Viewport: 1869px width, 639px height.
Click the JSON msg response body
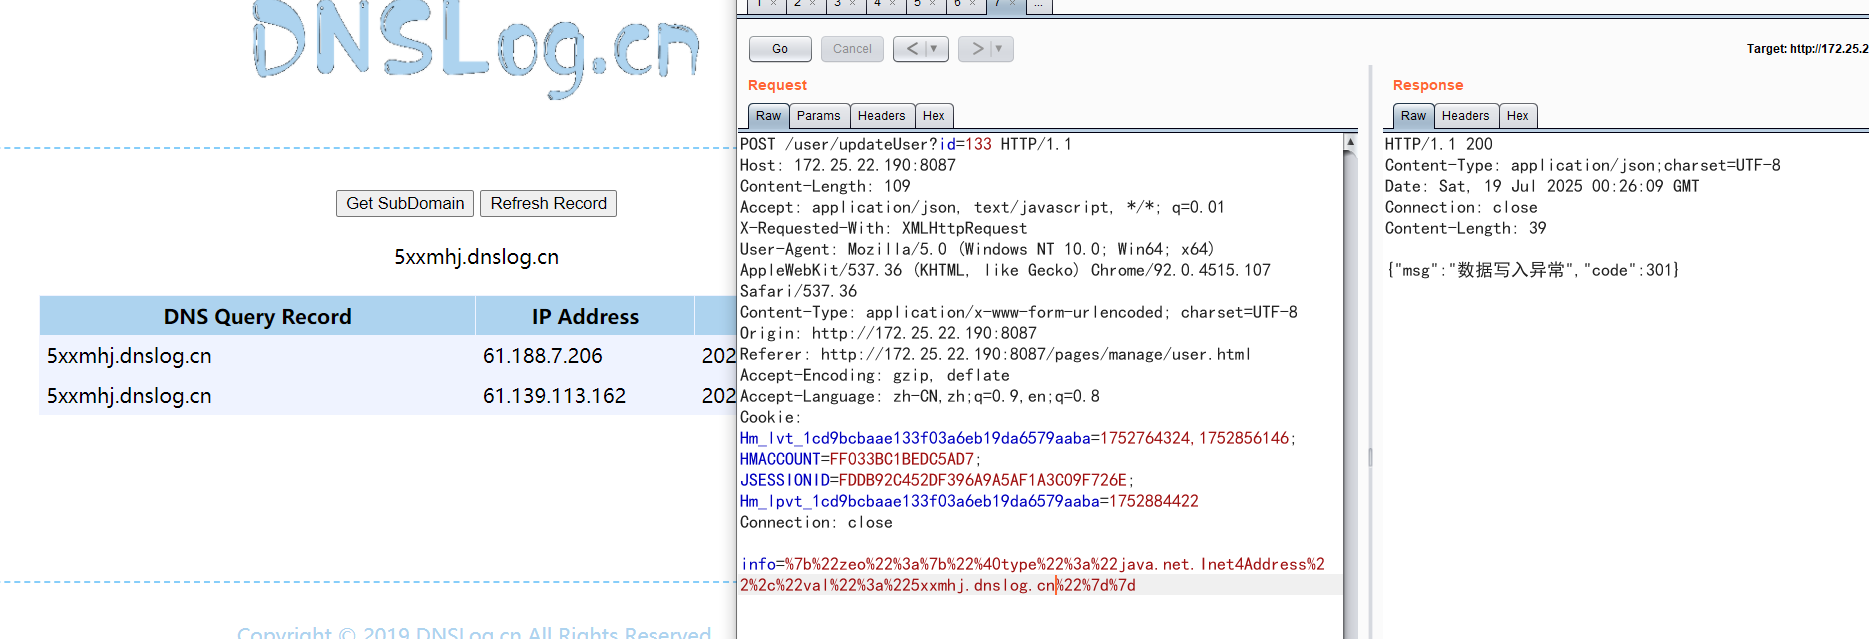point(1532,270)
